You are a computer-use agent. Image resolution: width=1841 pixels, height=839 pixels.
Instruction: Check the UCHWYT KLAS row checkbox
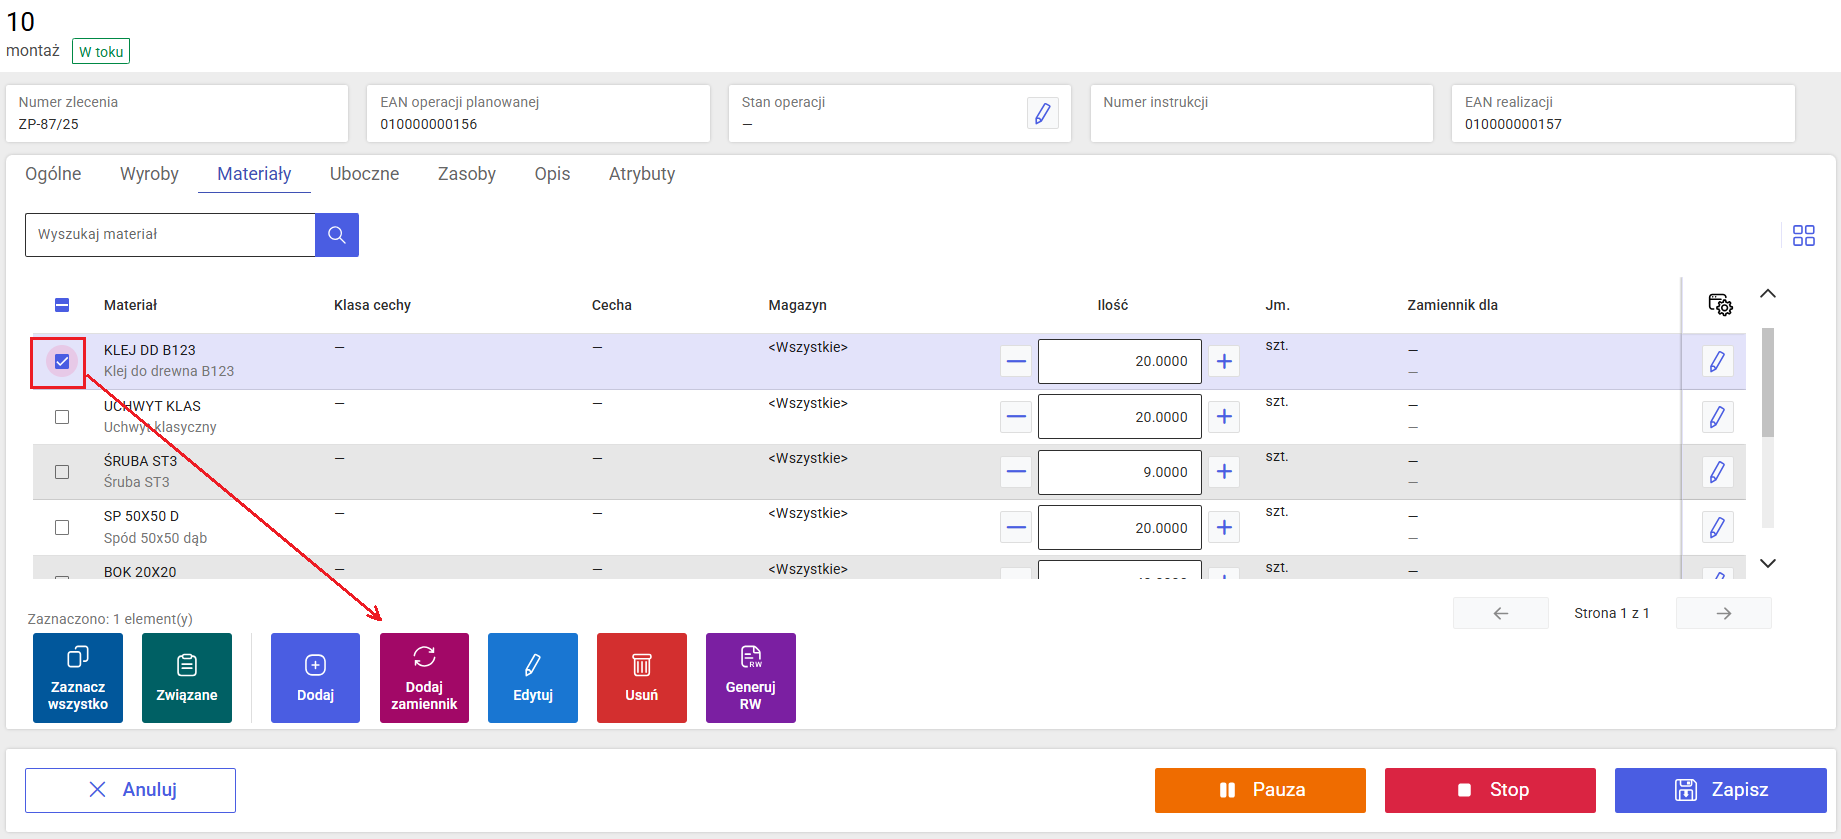point(62,417)
